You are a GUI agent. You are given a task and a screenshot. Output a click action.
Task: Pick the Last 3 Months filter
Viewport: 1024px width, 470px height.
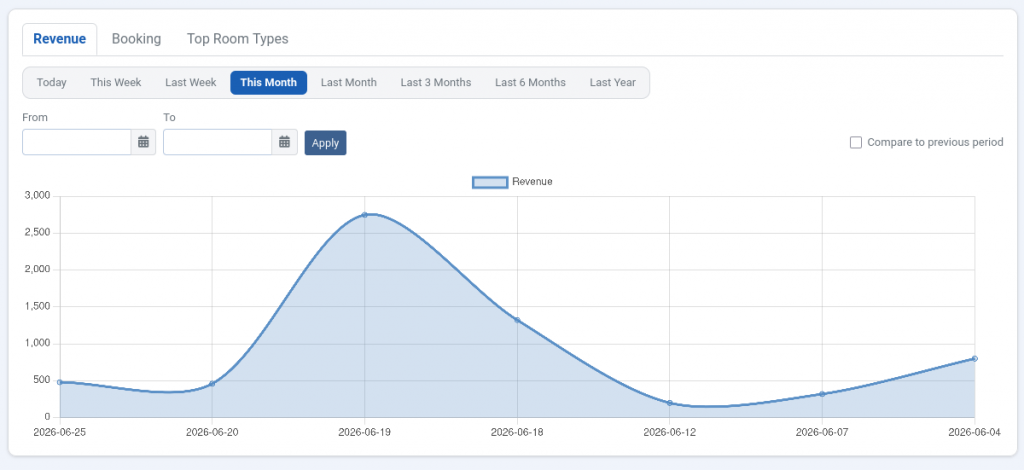pos(436,83)
